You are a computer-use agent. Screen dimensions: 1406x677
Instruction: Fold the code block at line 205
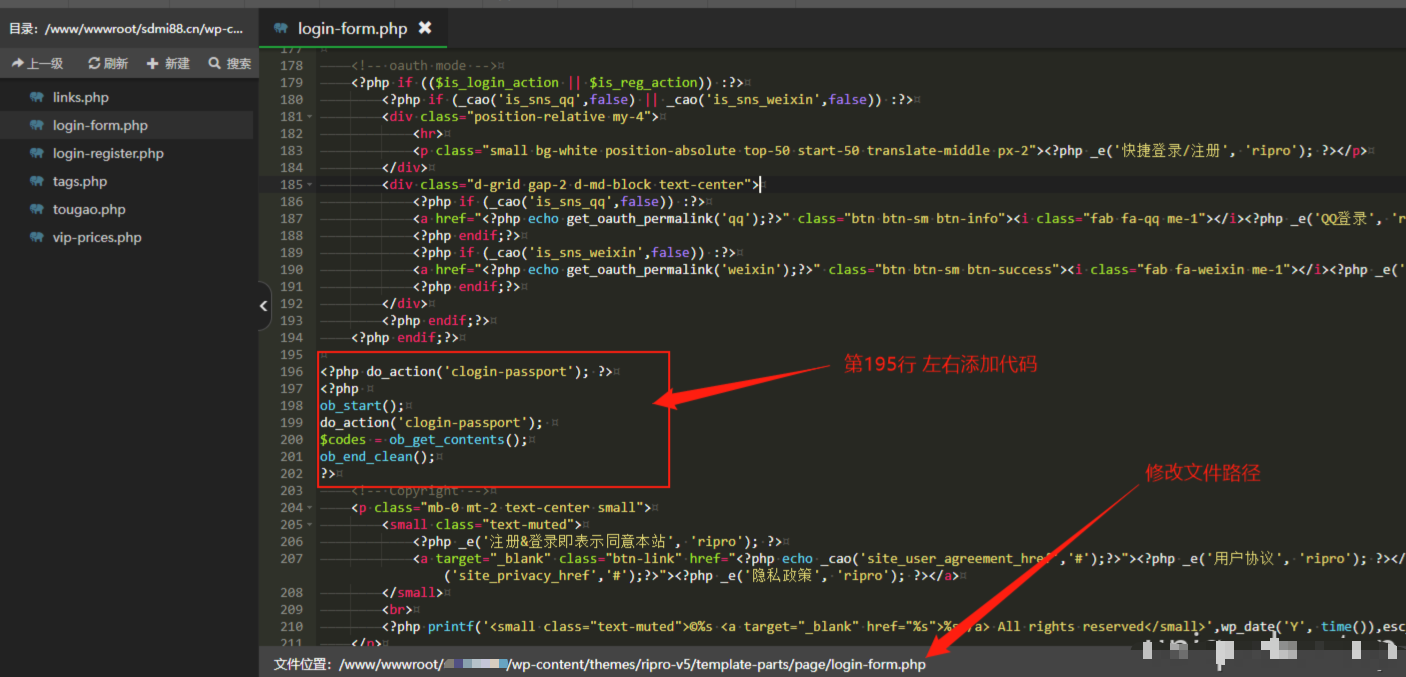tap(310, 525)
